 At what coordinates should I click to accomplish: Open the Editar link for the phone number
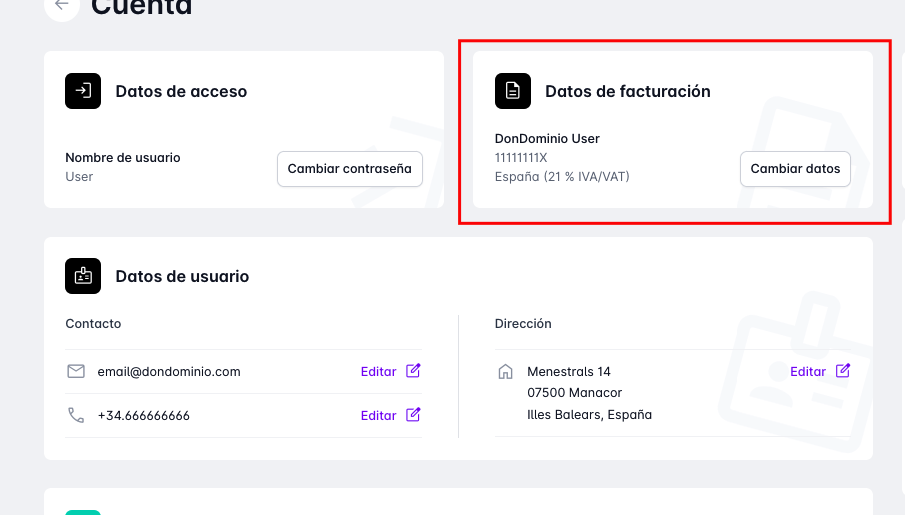click(x=378, y=415)
